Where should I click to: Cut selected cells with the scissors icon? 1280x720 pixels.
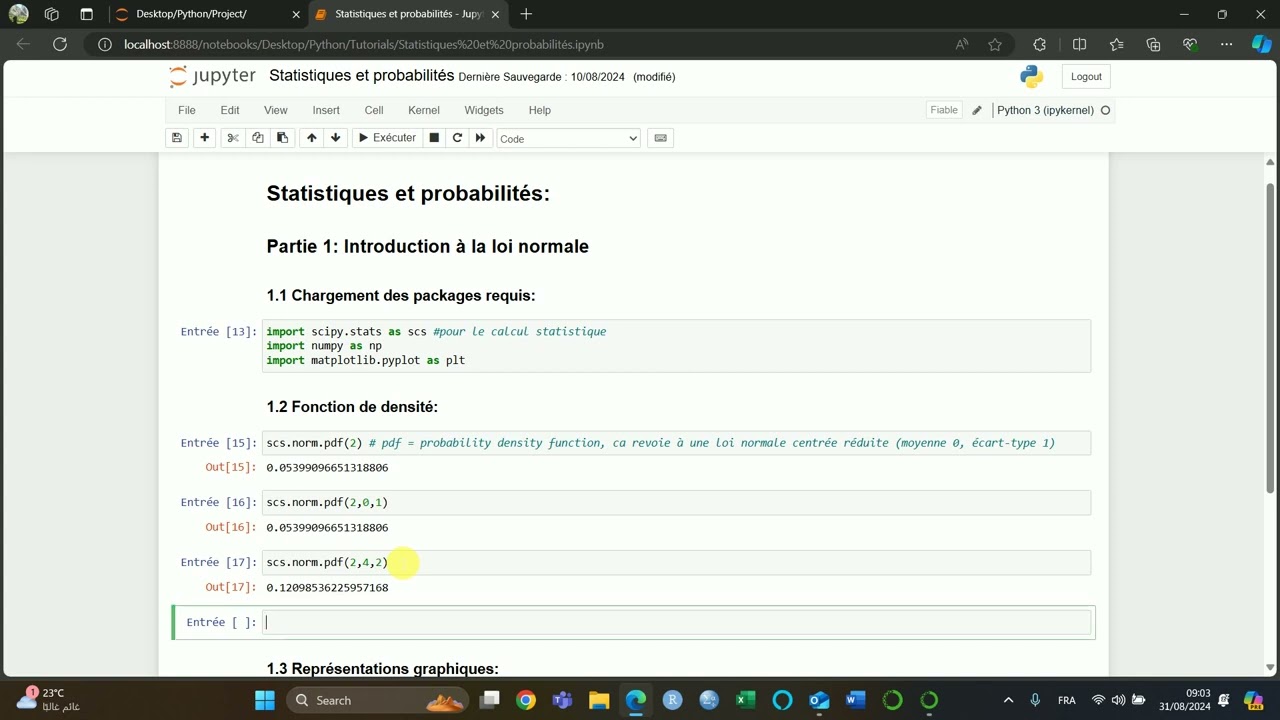(233, 138)
